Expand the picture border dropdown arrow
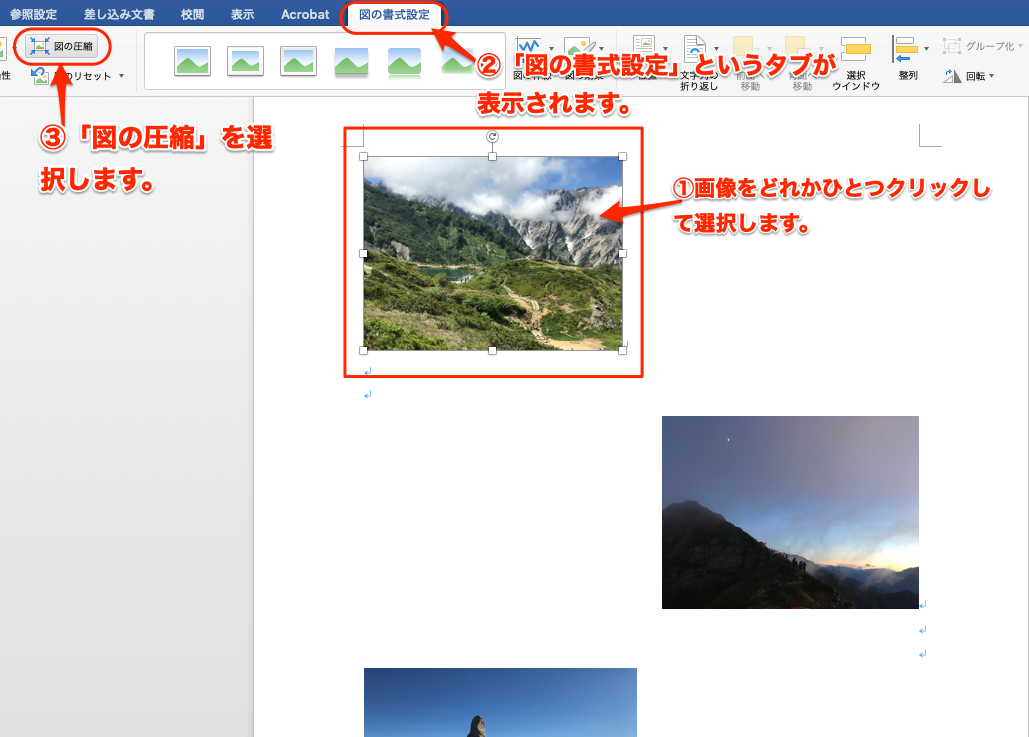 (551, 49)
